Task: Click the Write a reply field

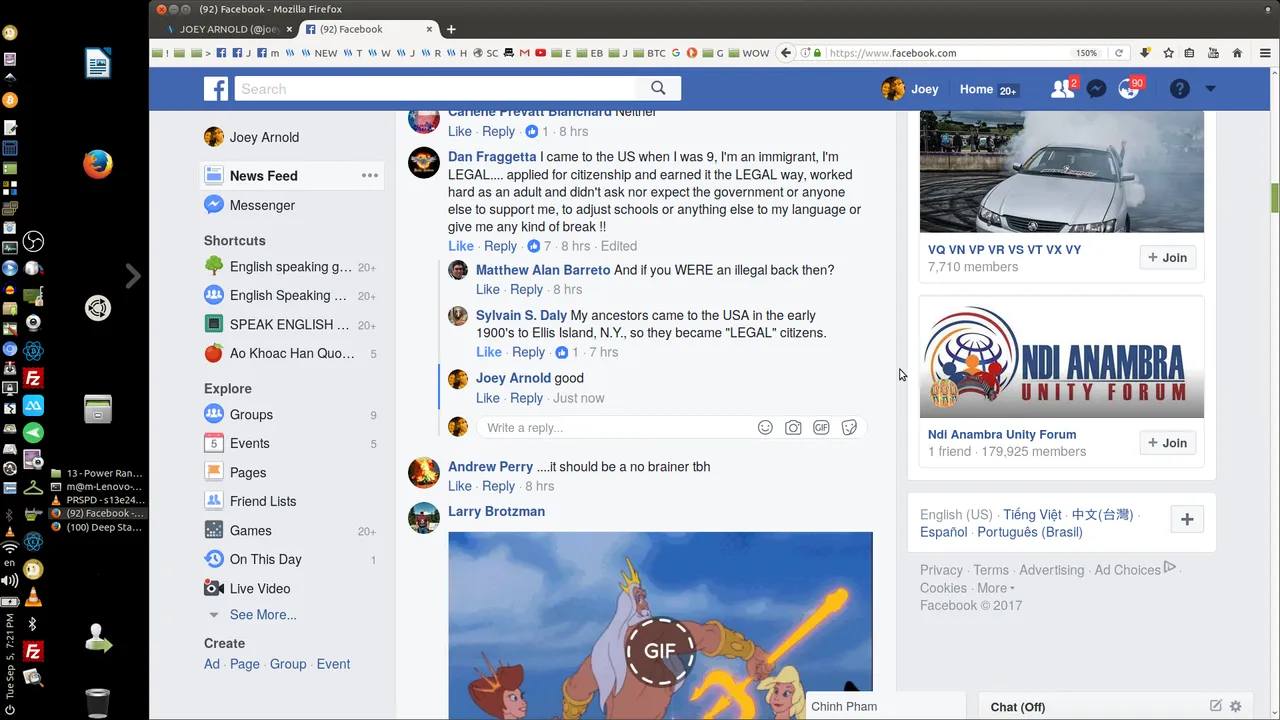Action: pyautogui.click(x=616, y=427)
